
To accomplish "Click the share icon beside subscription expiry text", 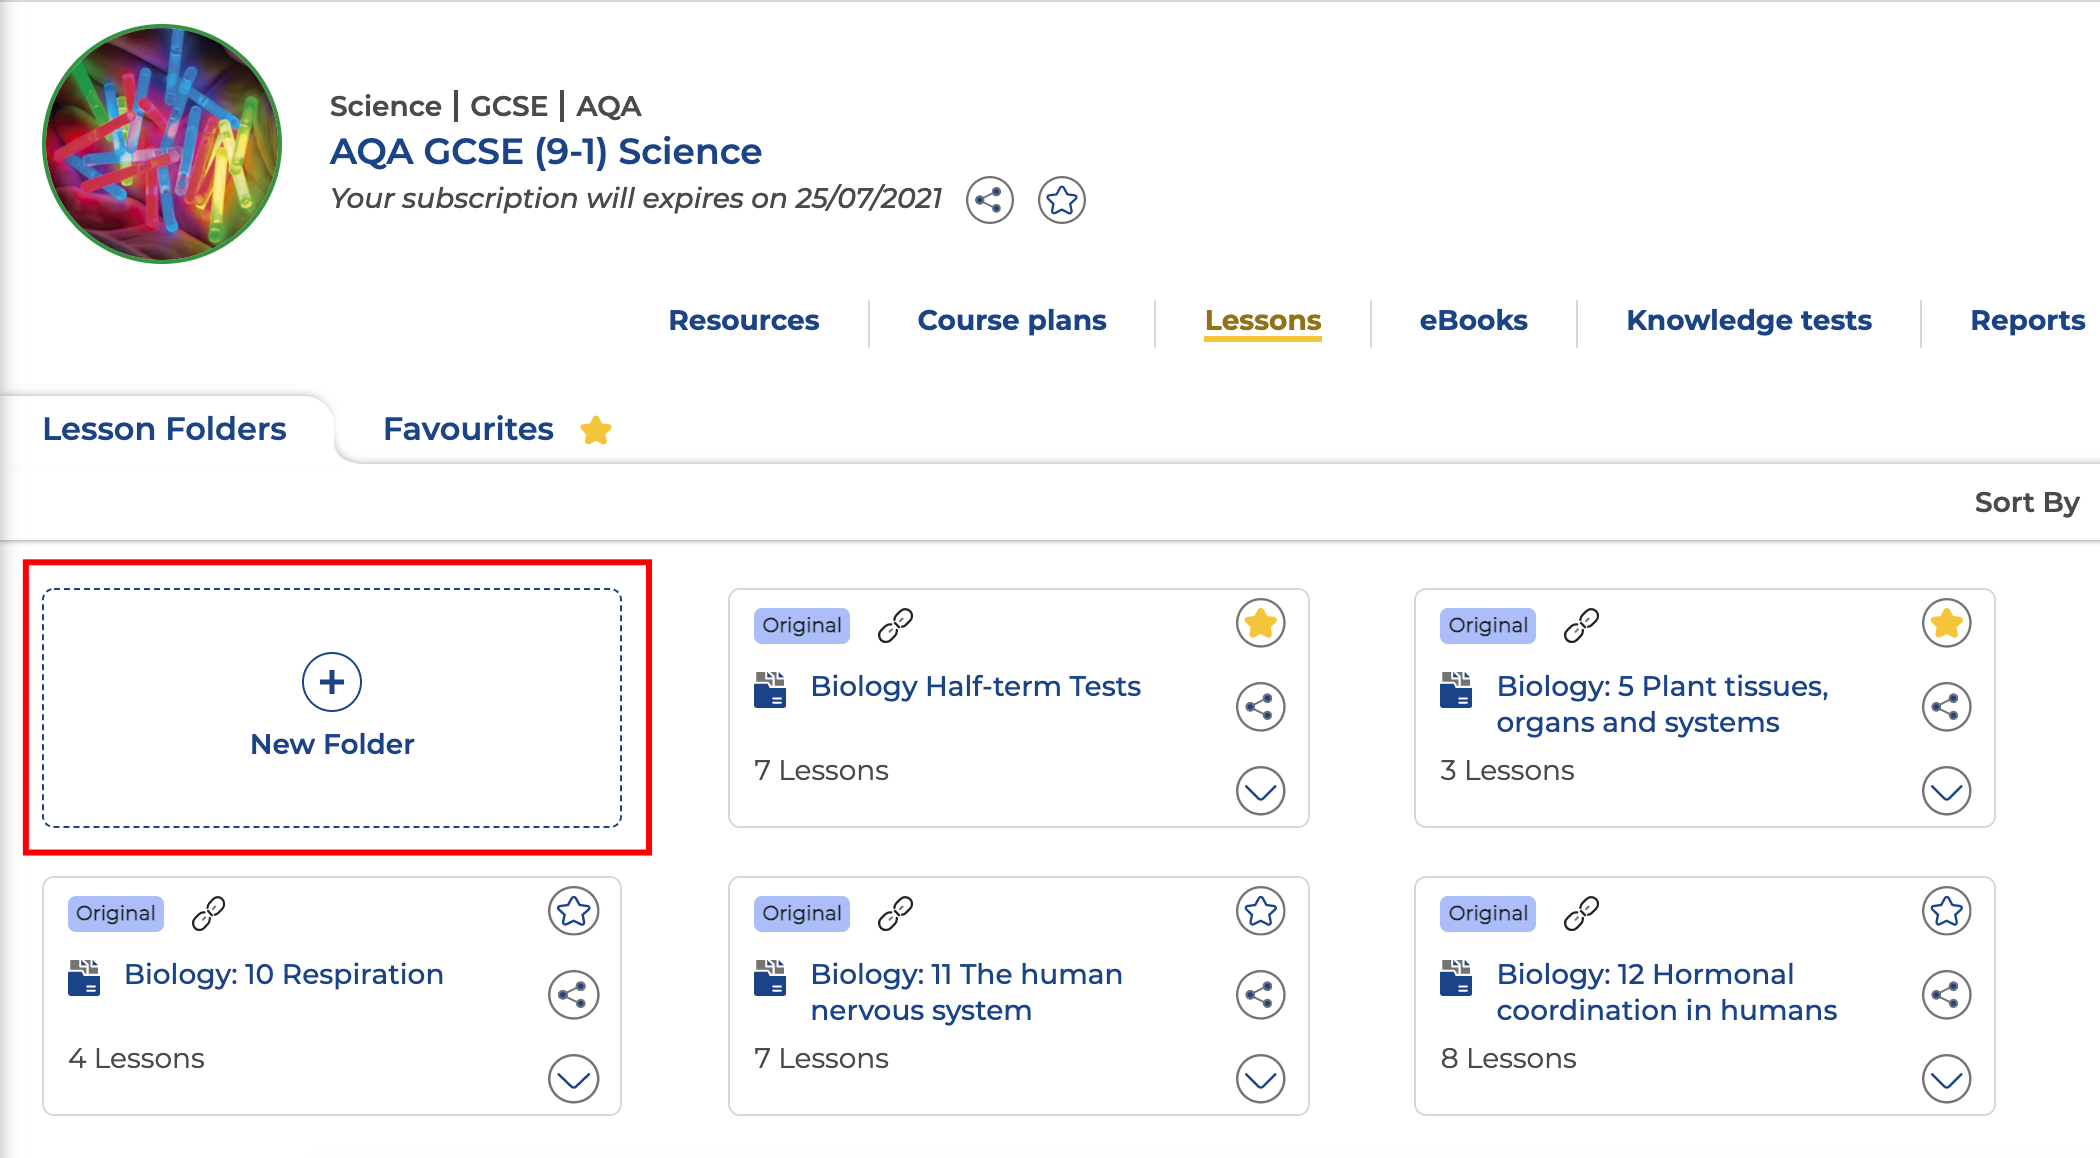I will point(989,200).
